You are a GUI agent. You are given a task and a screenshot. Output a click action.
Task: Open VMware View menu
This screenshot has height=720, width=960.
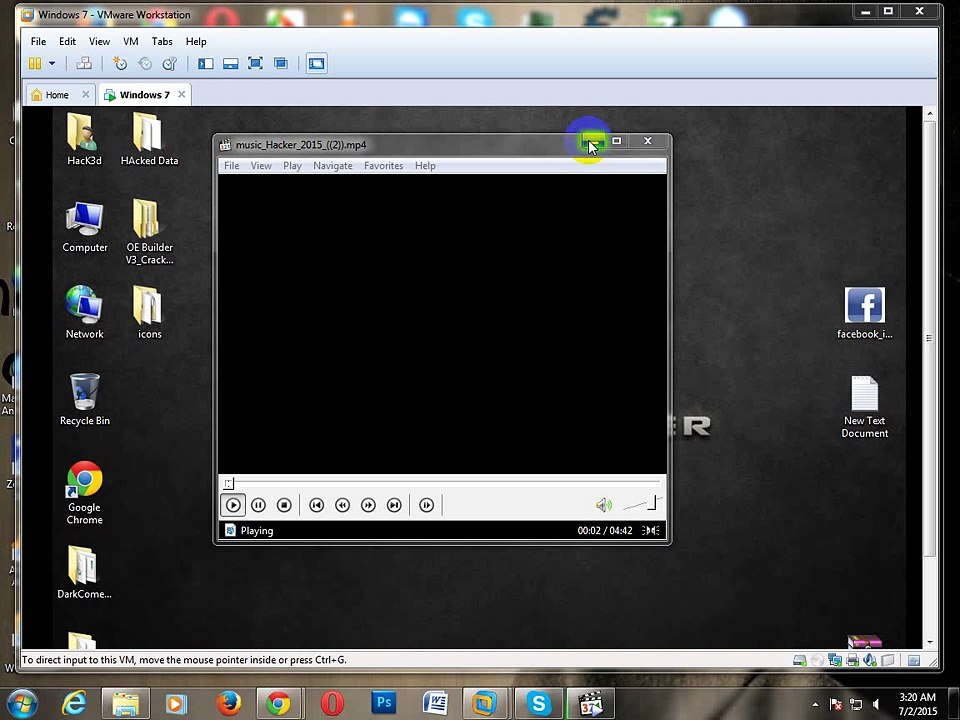99,42
